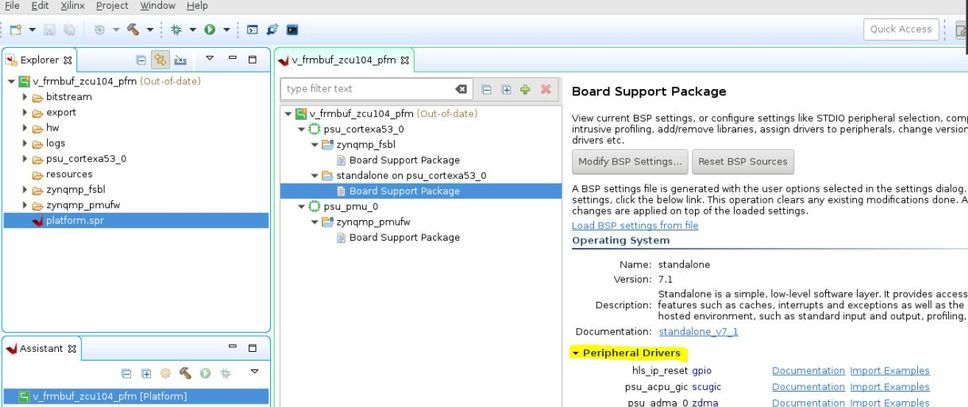
Task: Open dropdown arrow next to Run icon
Action: coord(227,30)
